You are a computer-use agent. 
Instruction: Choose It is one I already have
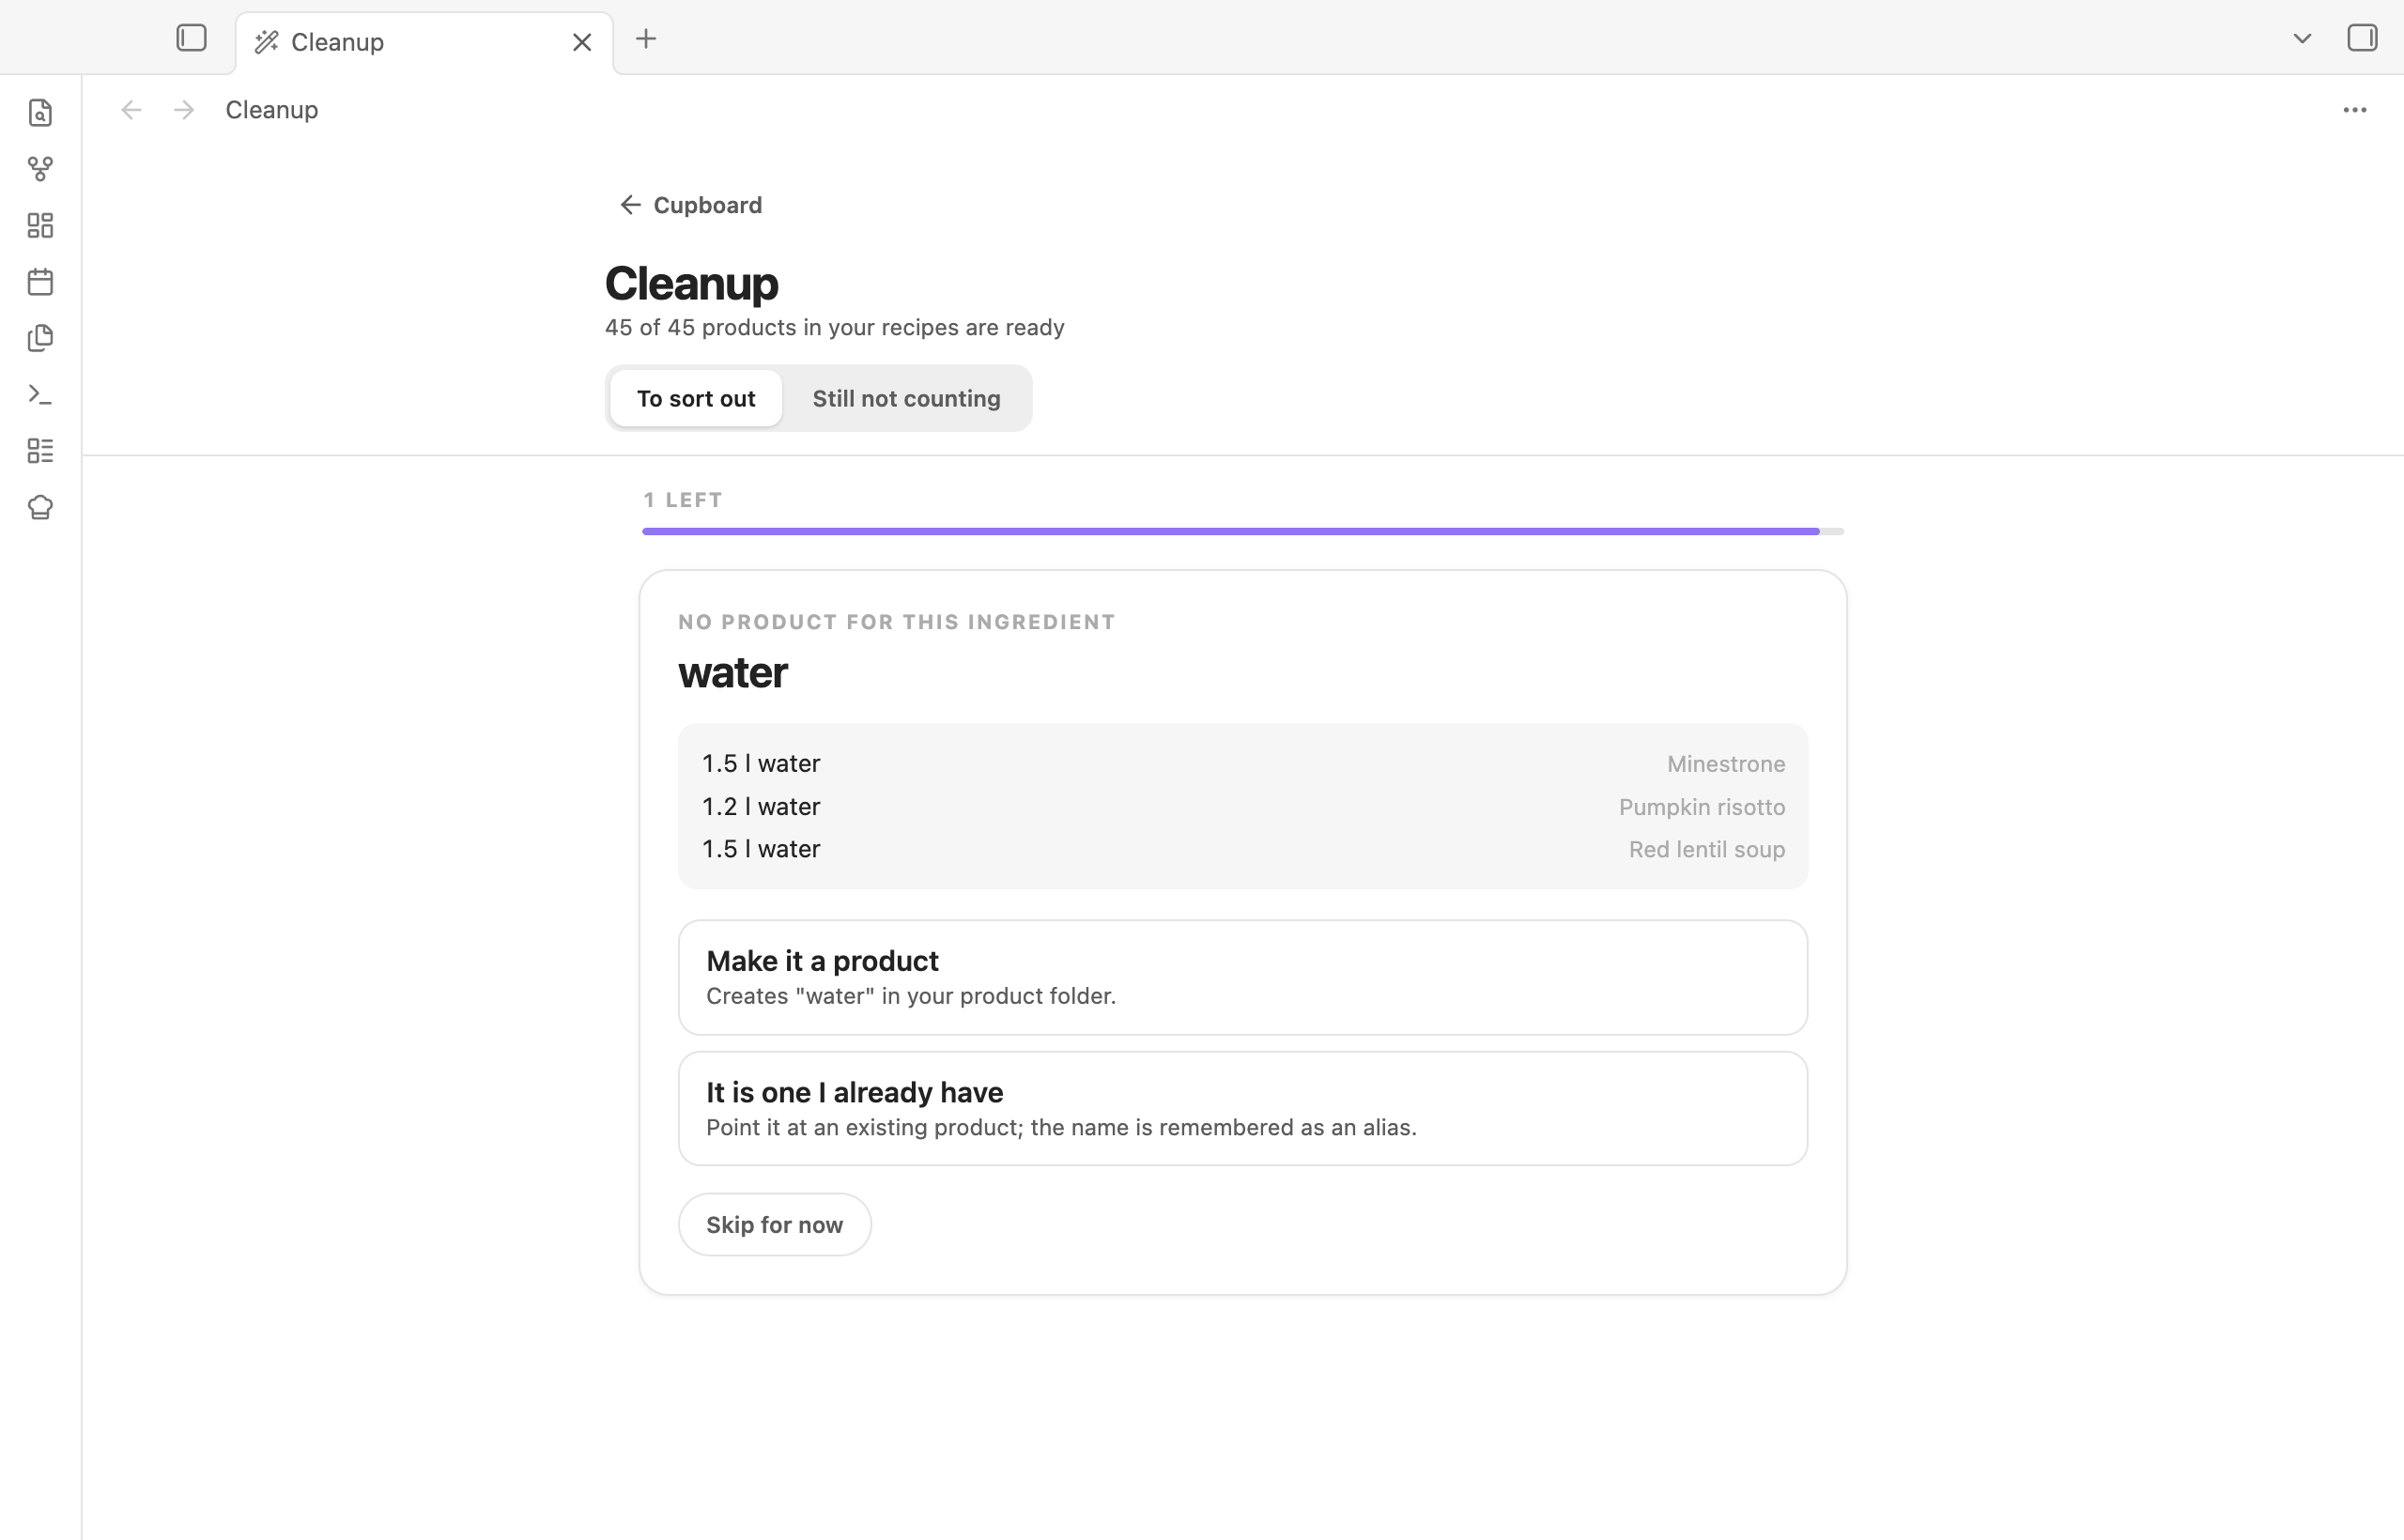(x=1243, y=1108)
